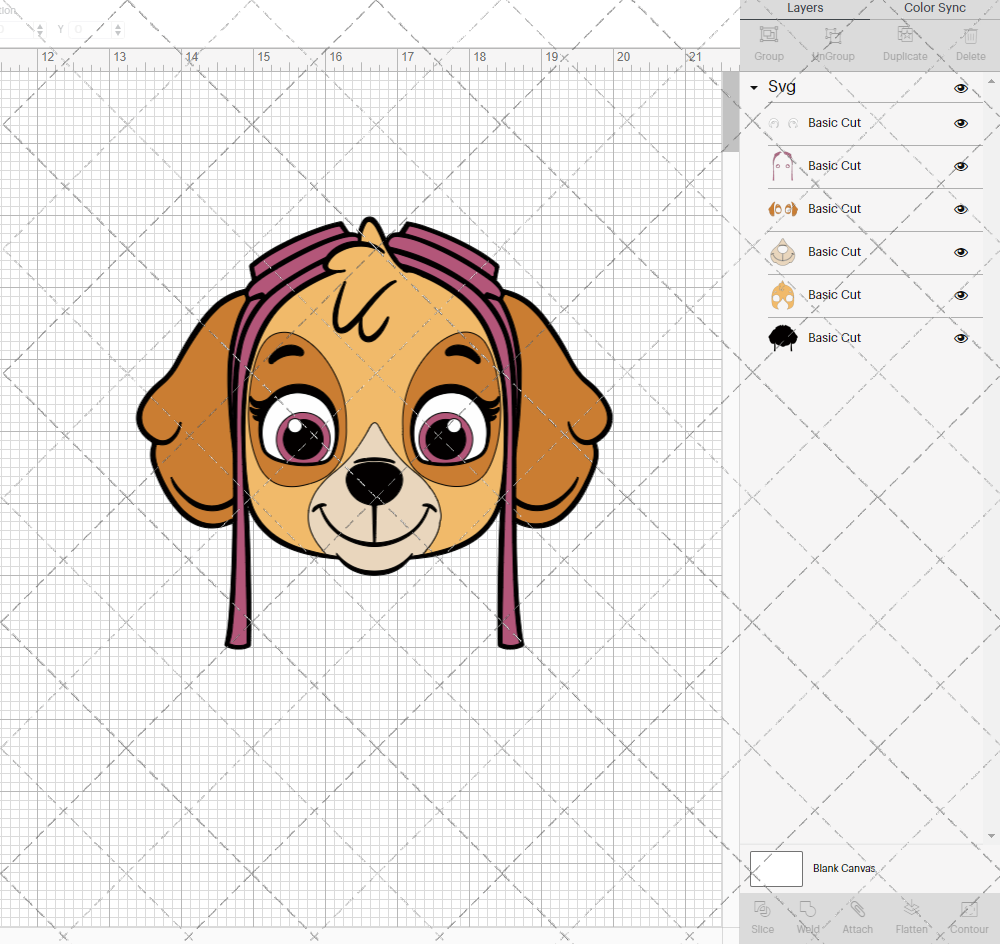Select the white eye highlights layer thumbnail

click(x=783, y=123)
